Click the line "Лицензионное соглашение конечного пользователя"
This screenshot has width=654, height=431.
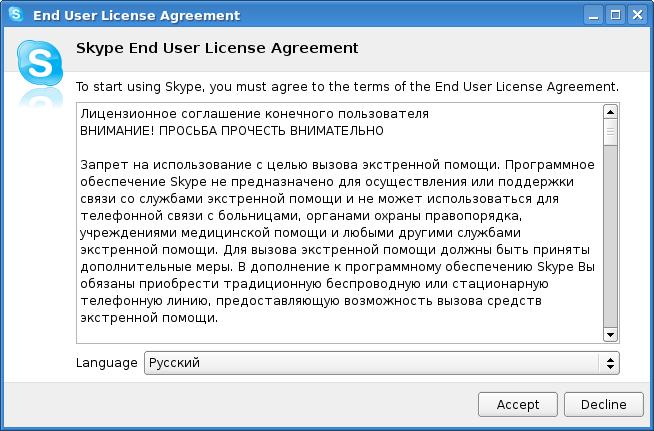(254, 113)
